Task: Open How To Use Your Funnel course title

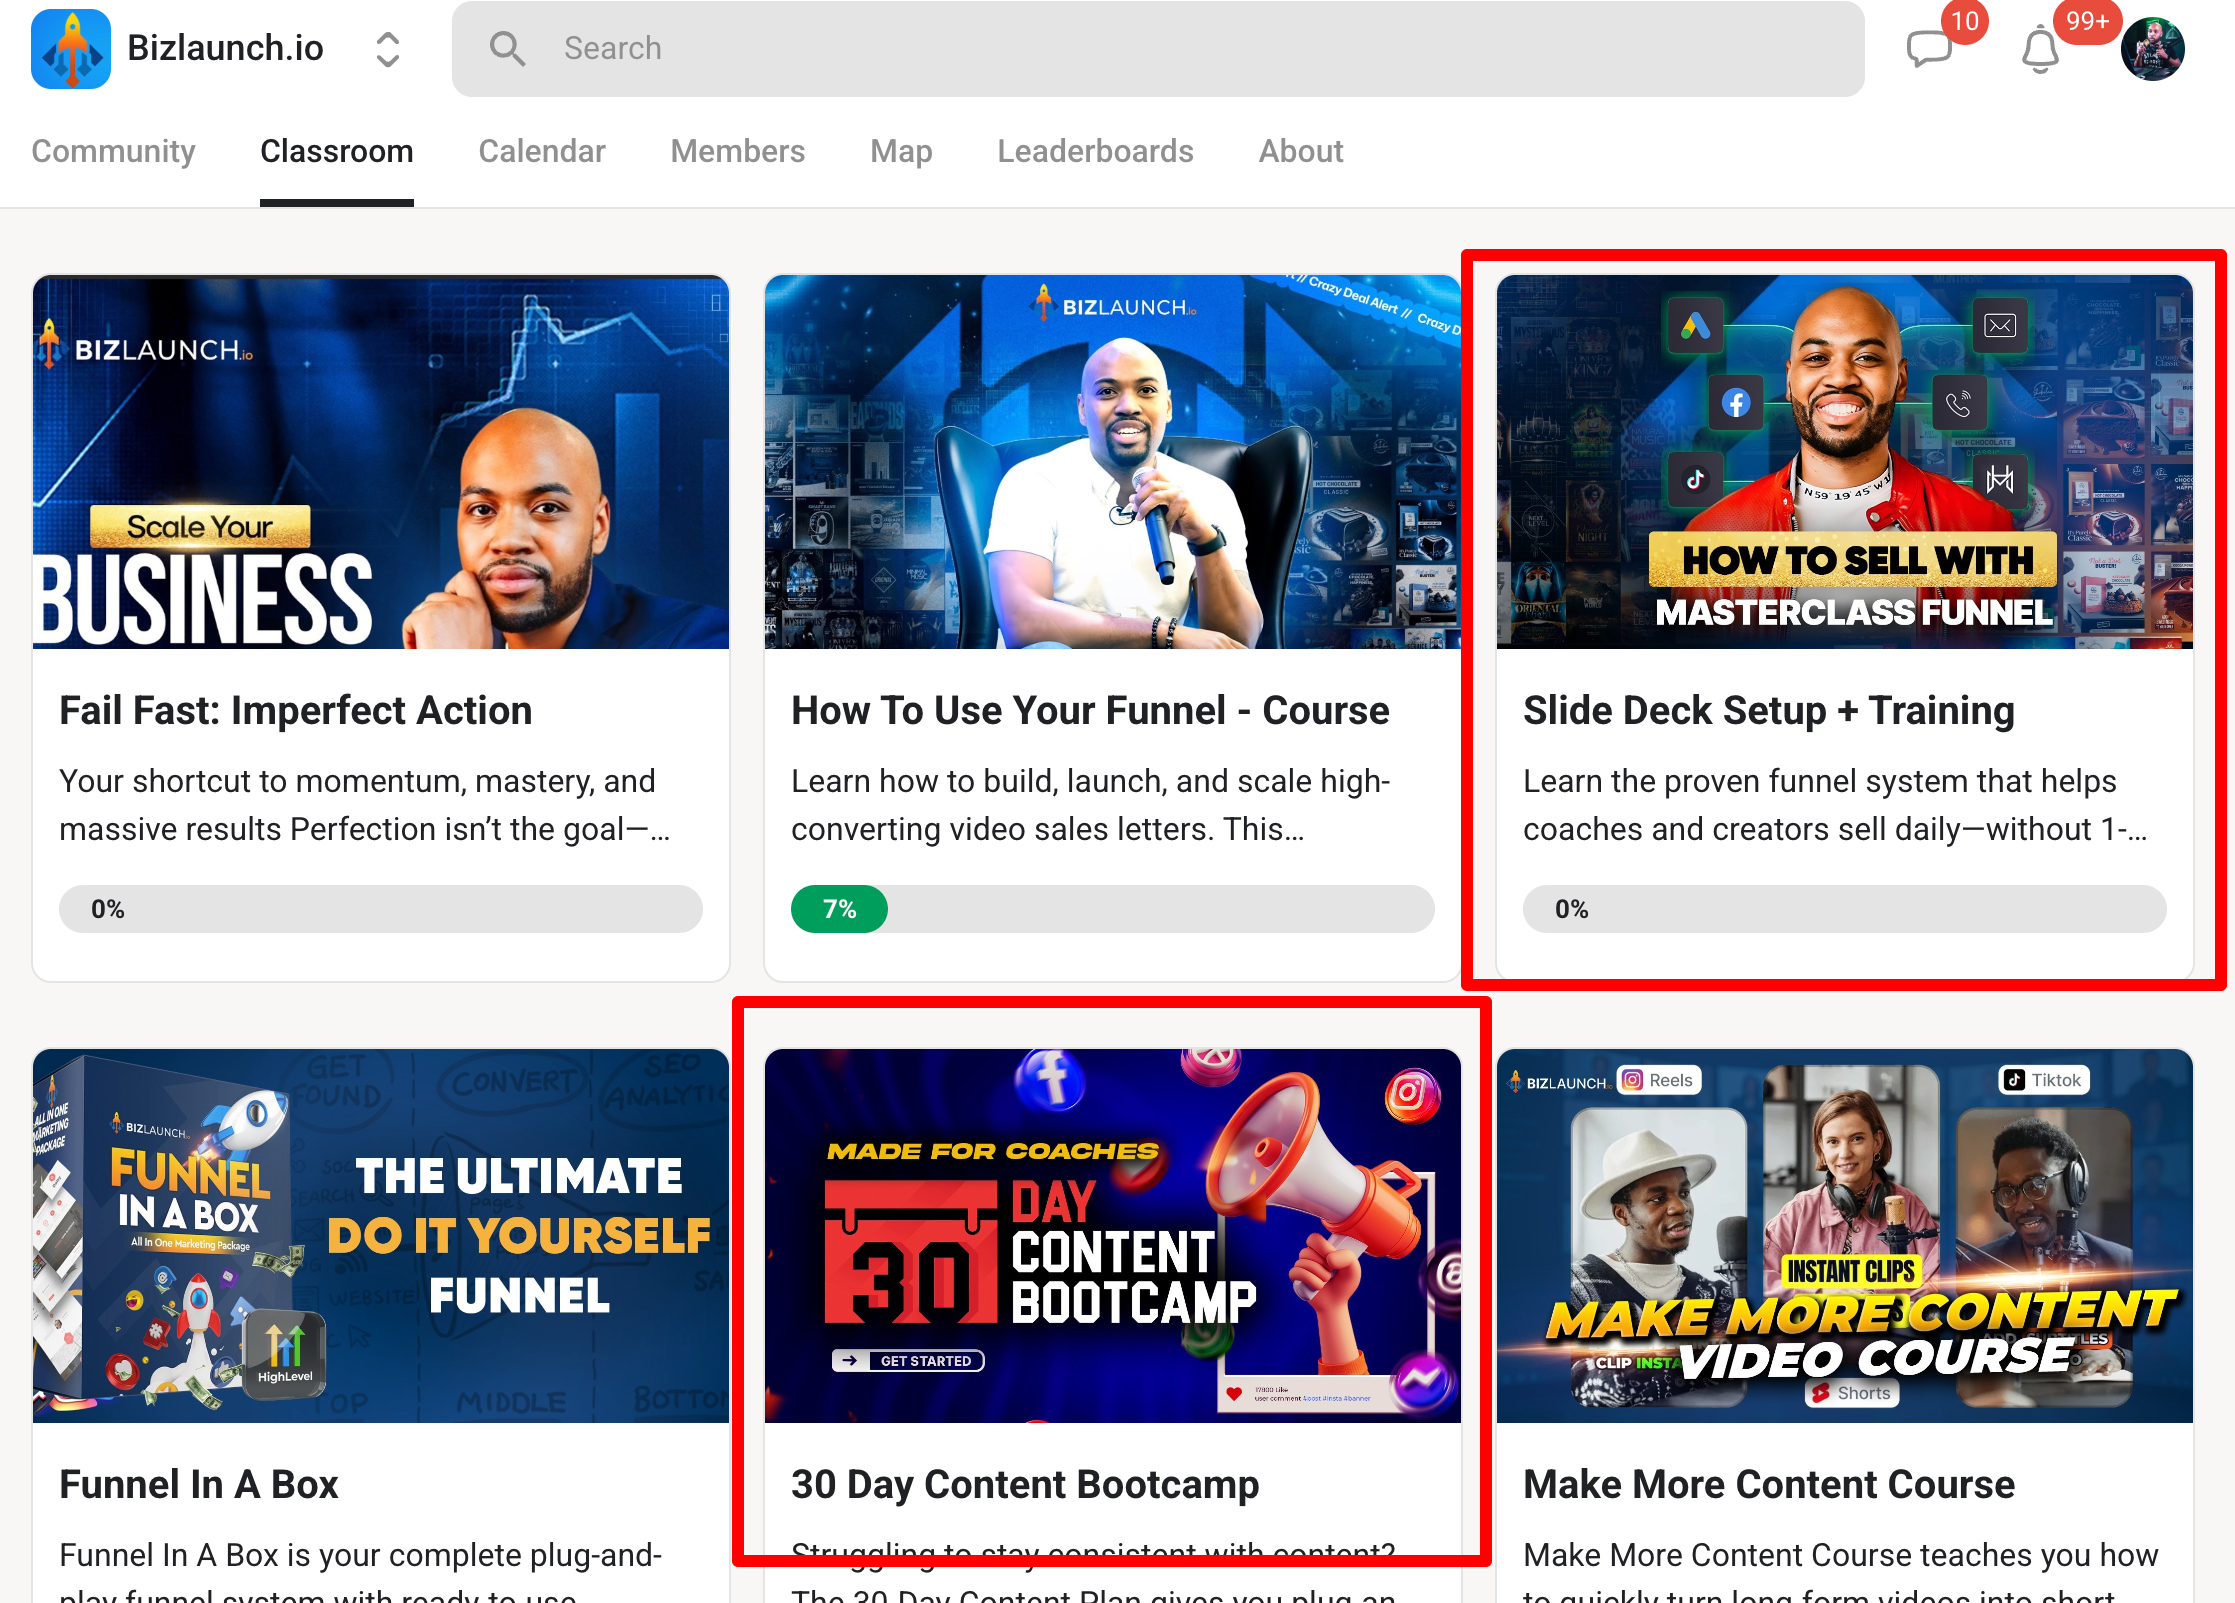Action: 1090,711
